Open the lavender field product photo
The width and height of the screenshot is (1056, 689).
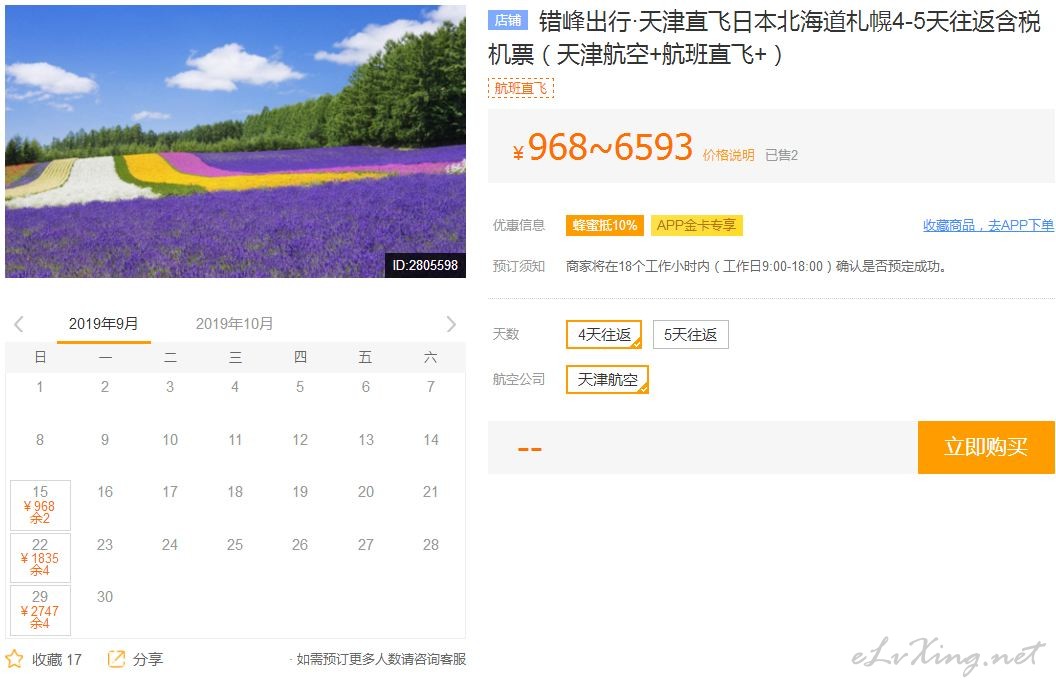click(x=235, y=141)
